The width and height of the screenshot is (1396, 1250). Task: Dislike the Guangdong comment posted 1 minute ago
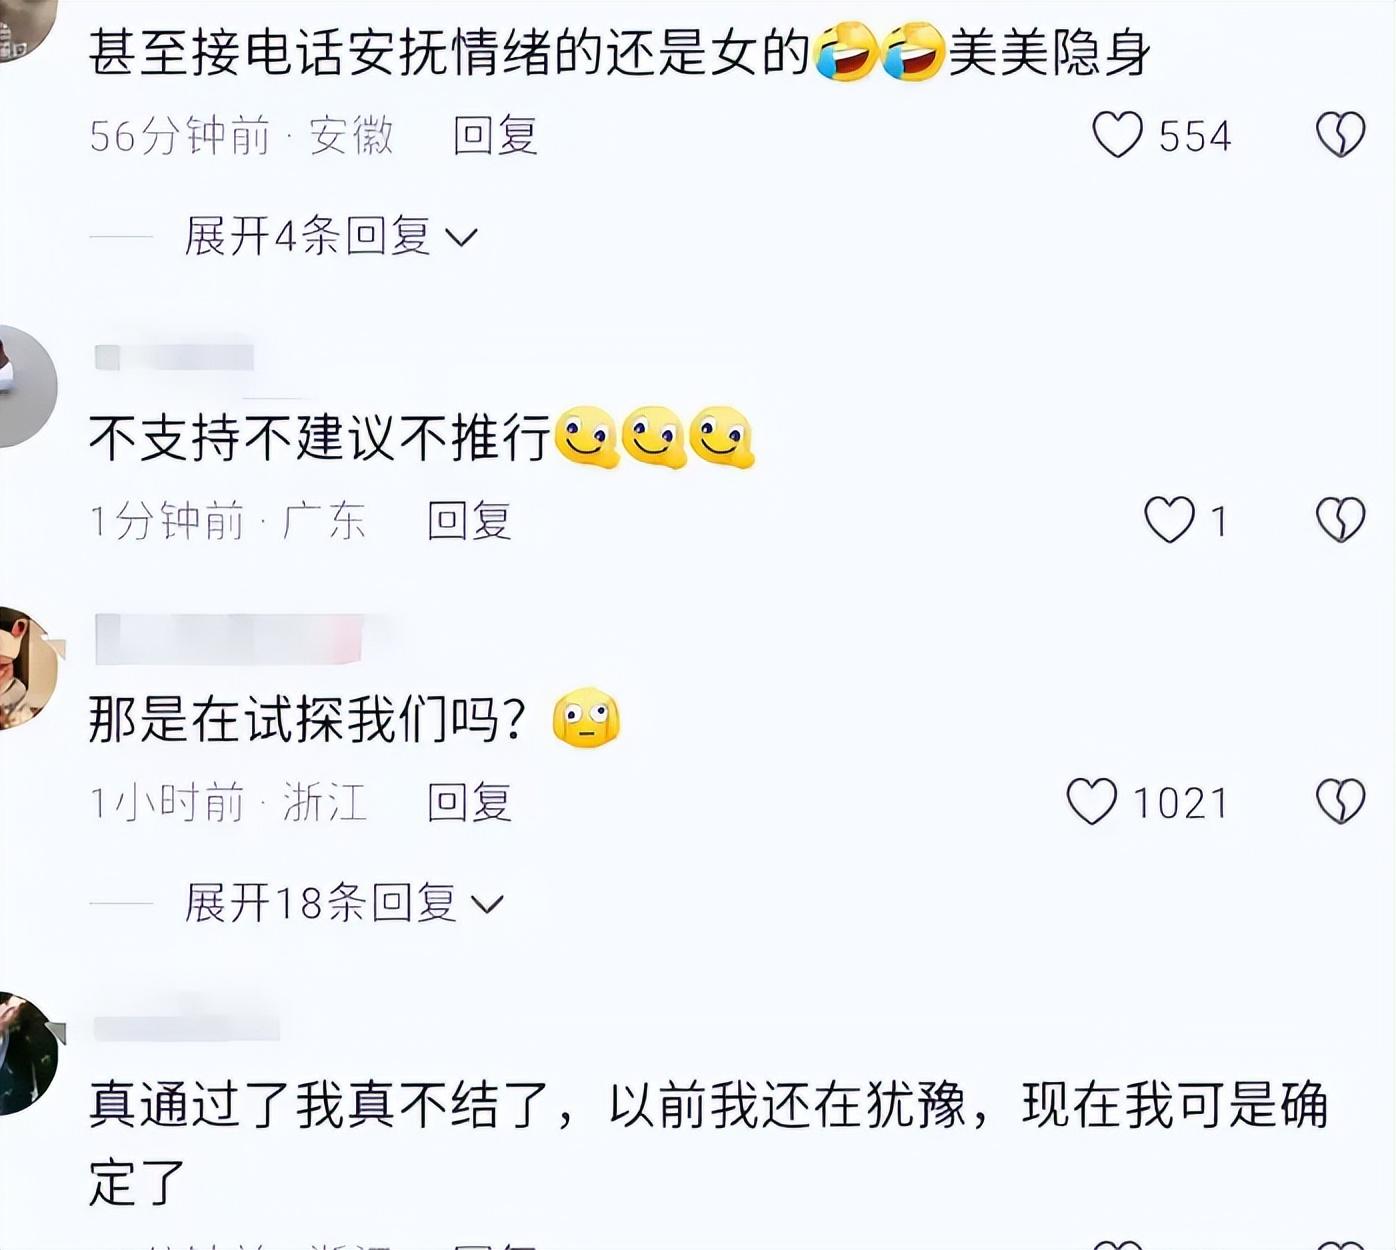click(x=1340, y=520)
